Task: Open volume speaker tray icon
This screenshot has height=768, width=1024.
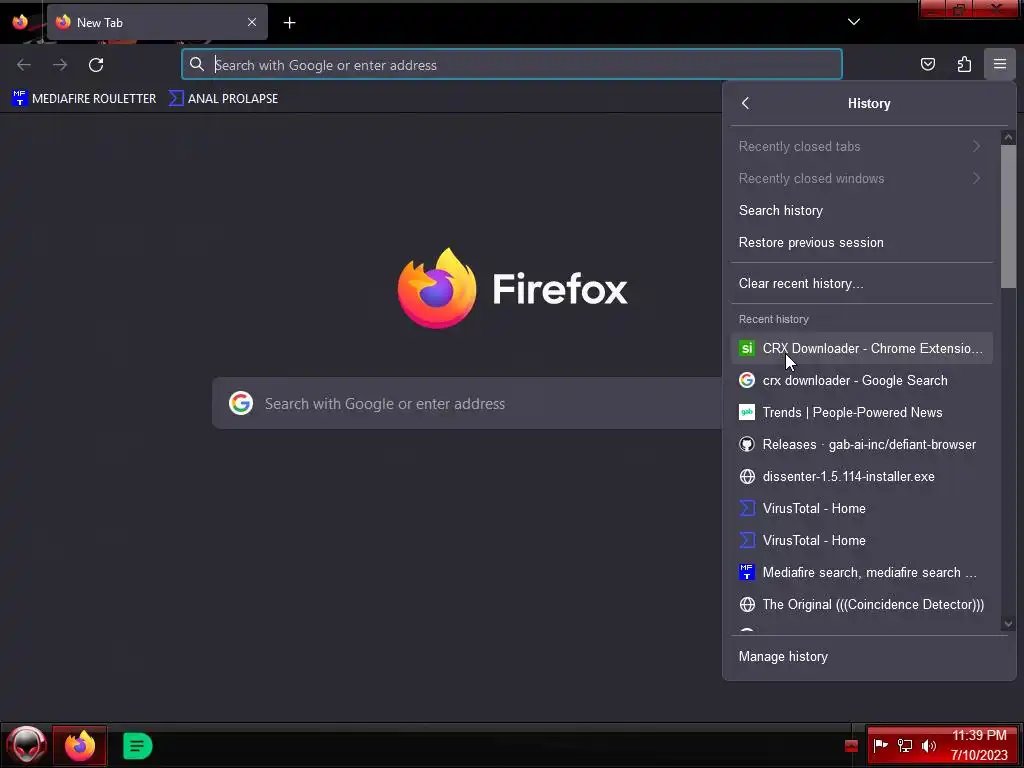Action: (929, 745)
